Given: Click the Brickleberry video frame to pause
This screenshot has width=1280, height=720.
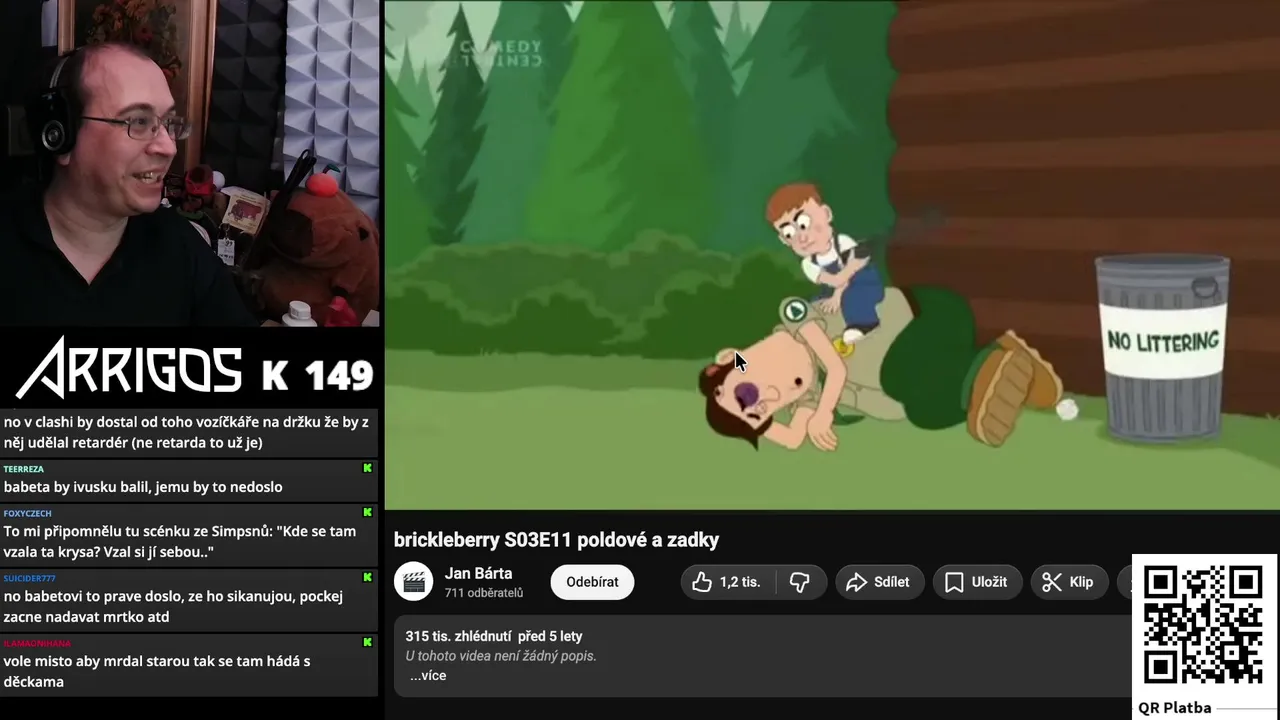Looking at the screenshot, I should (x=832, y=255).
